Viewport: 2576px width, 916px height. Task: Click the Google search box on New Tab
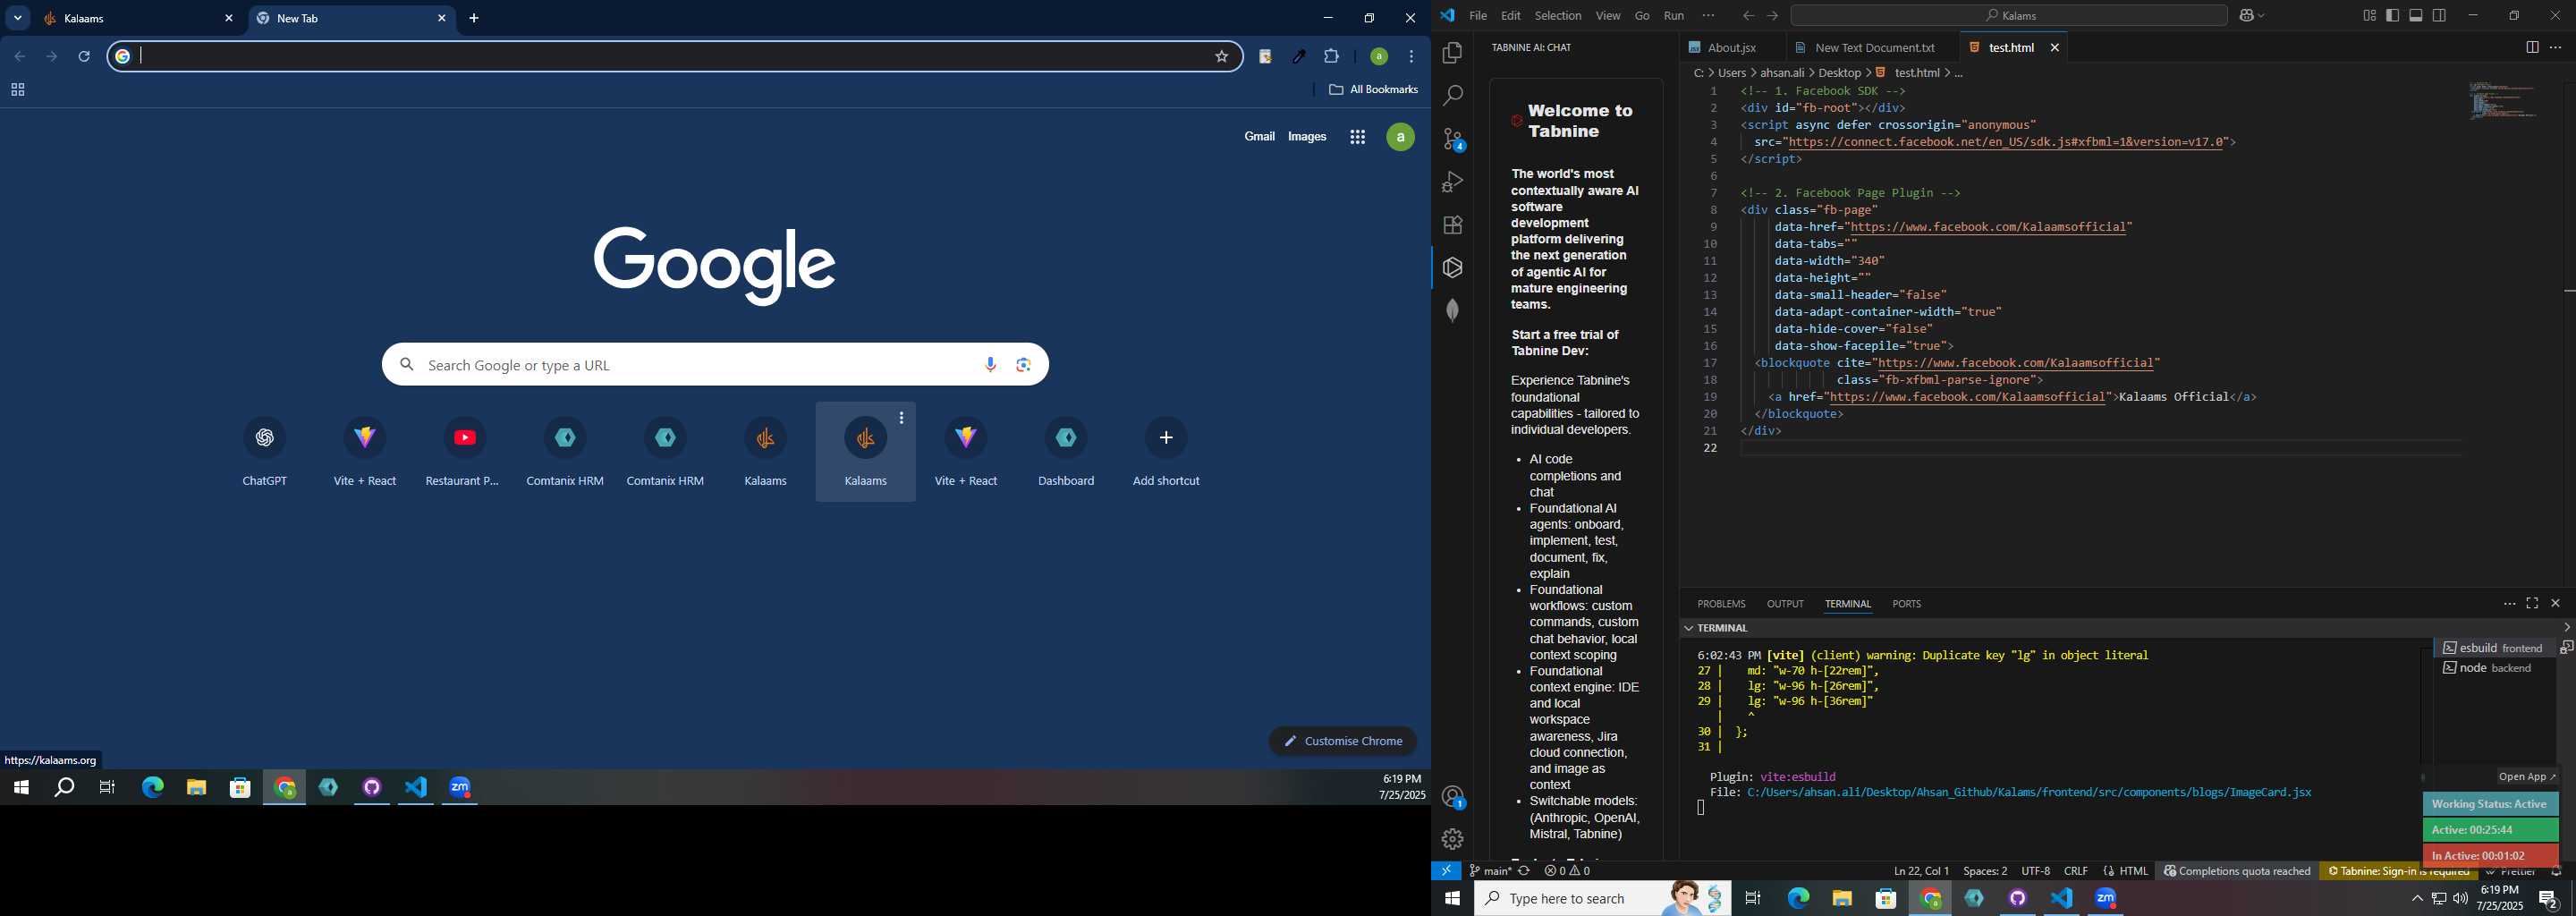715,365
